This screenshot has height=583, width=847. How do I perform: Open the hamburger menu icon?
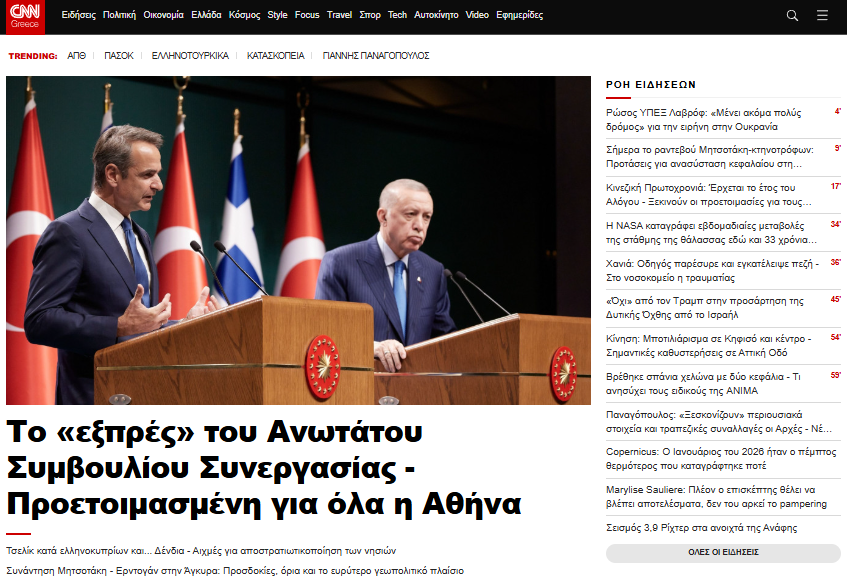822,16
